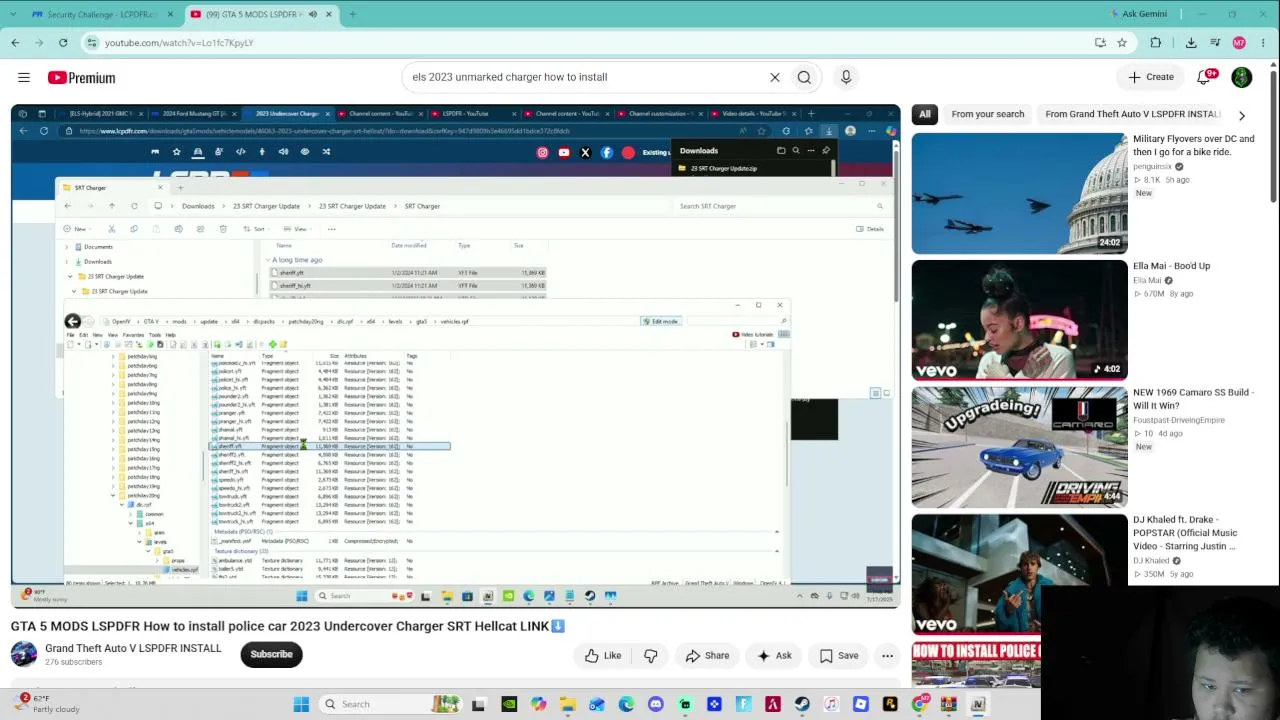Open the Chrome extensions puzzle icon
The width and height of the screenshot is (1280, 720).
(1156, 43)
